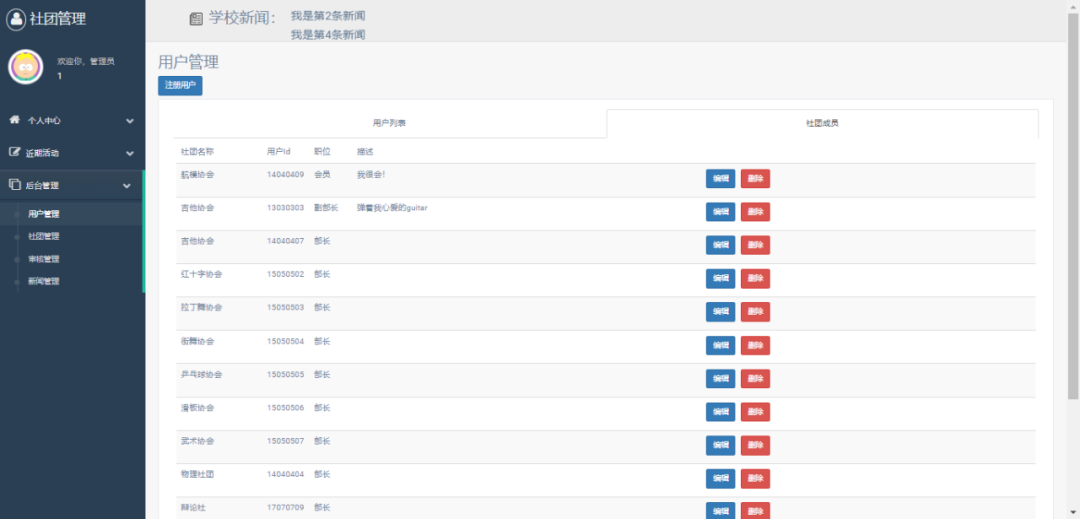Switch to the 用户列表 tab
1080x519 pixels.
pos(390,123)
